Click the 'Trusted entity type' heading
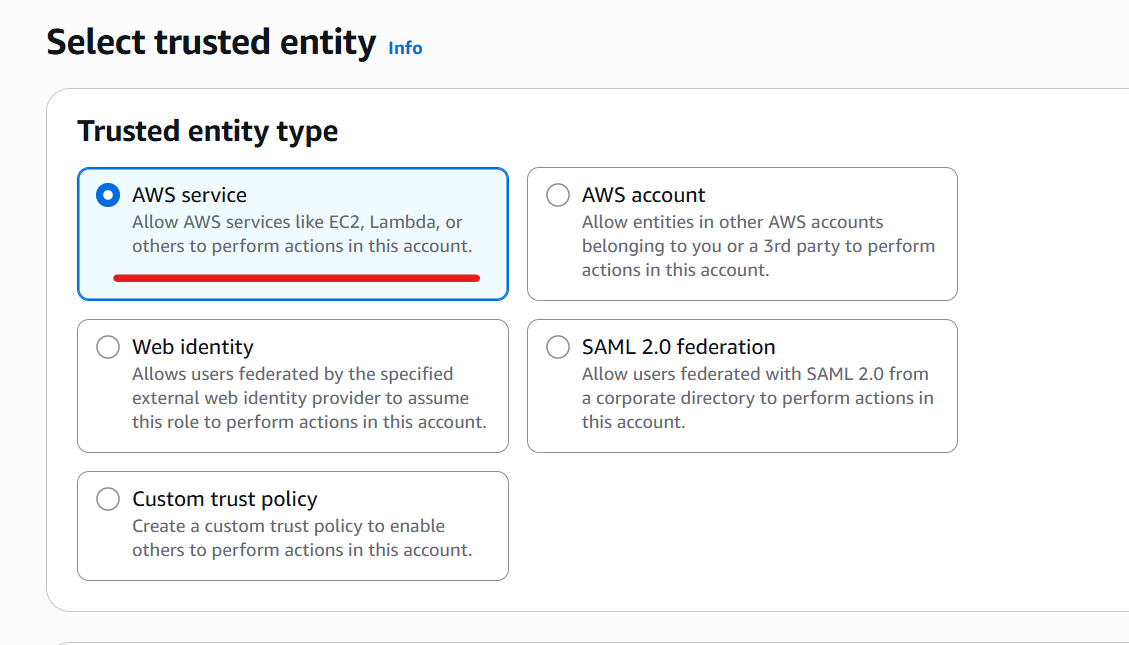 pyautogui.click(x=207, y=132)
